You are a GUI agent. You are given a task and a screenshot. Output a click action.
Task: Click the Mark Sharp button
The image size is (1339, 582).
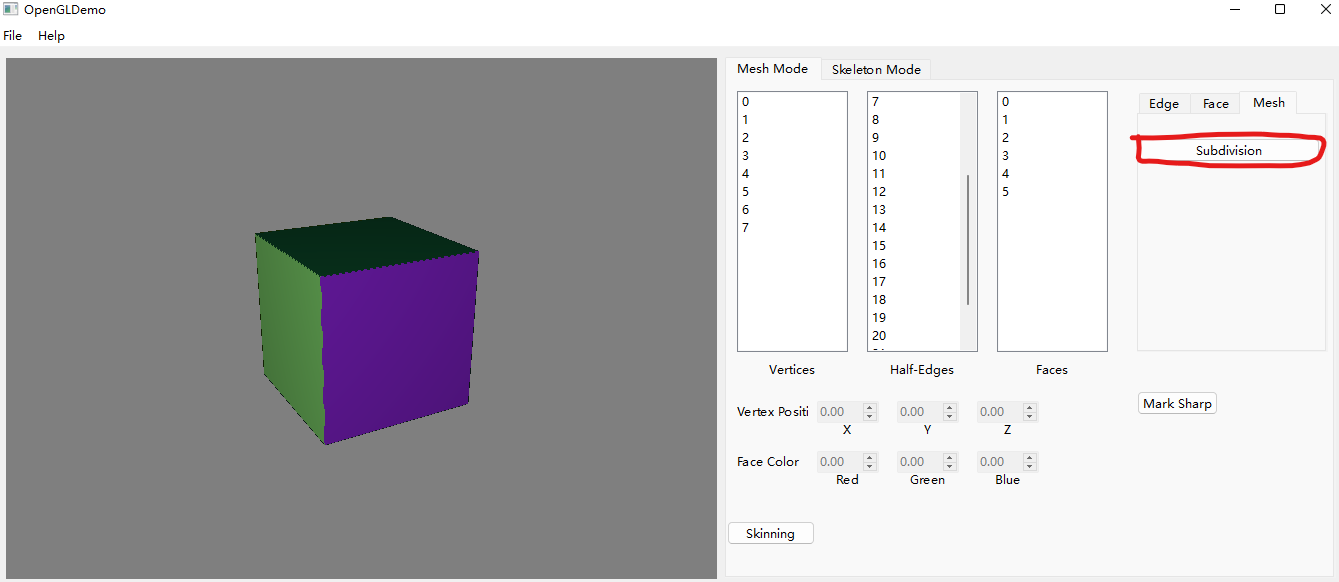(x=1176, y=403)
